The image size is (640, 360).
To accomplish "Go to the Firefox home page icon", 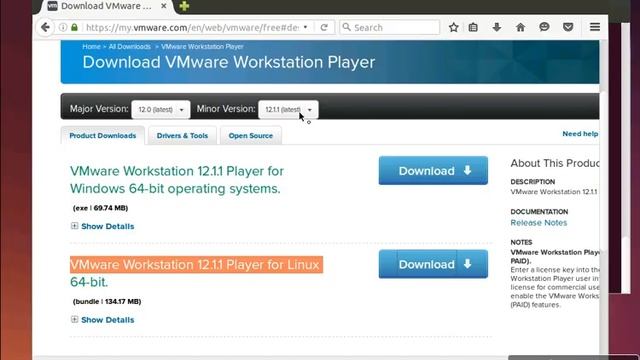I will pyautogui.click(x=520, y=27).
